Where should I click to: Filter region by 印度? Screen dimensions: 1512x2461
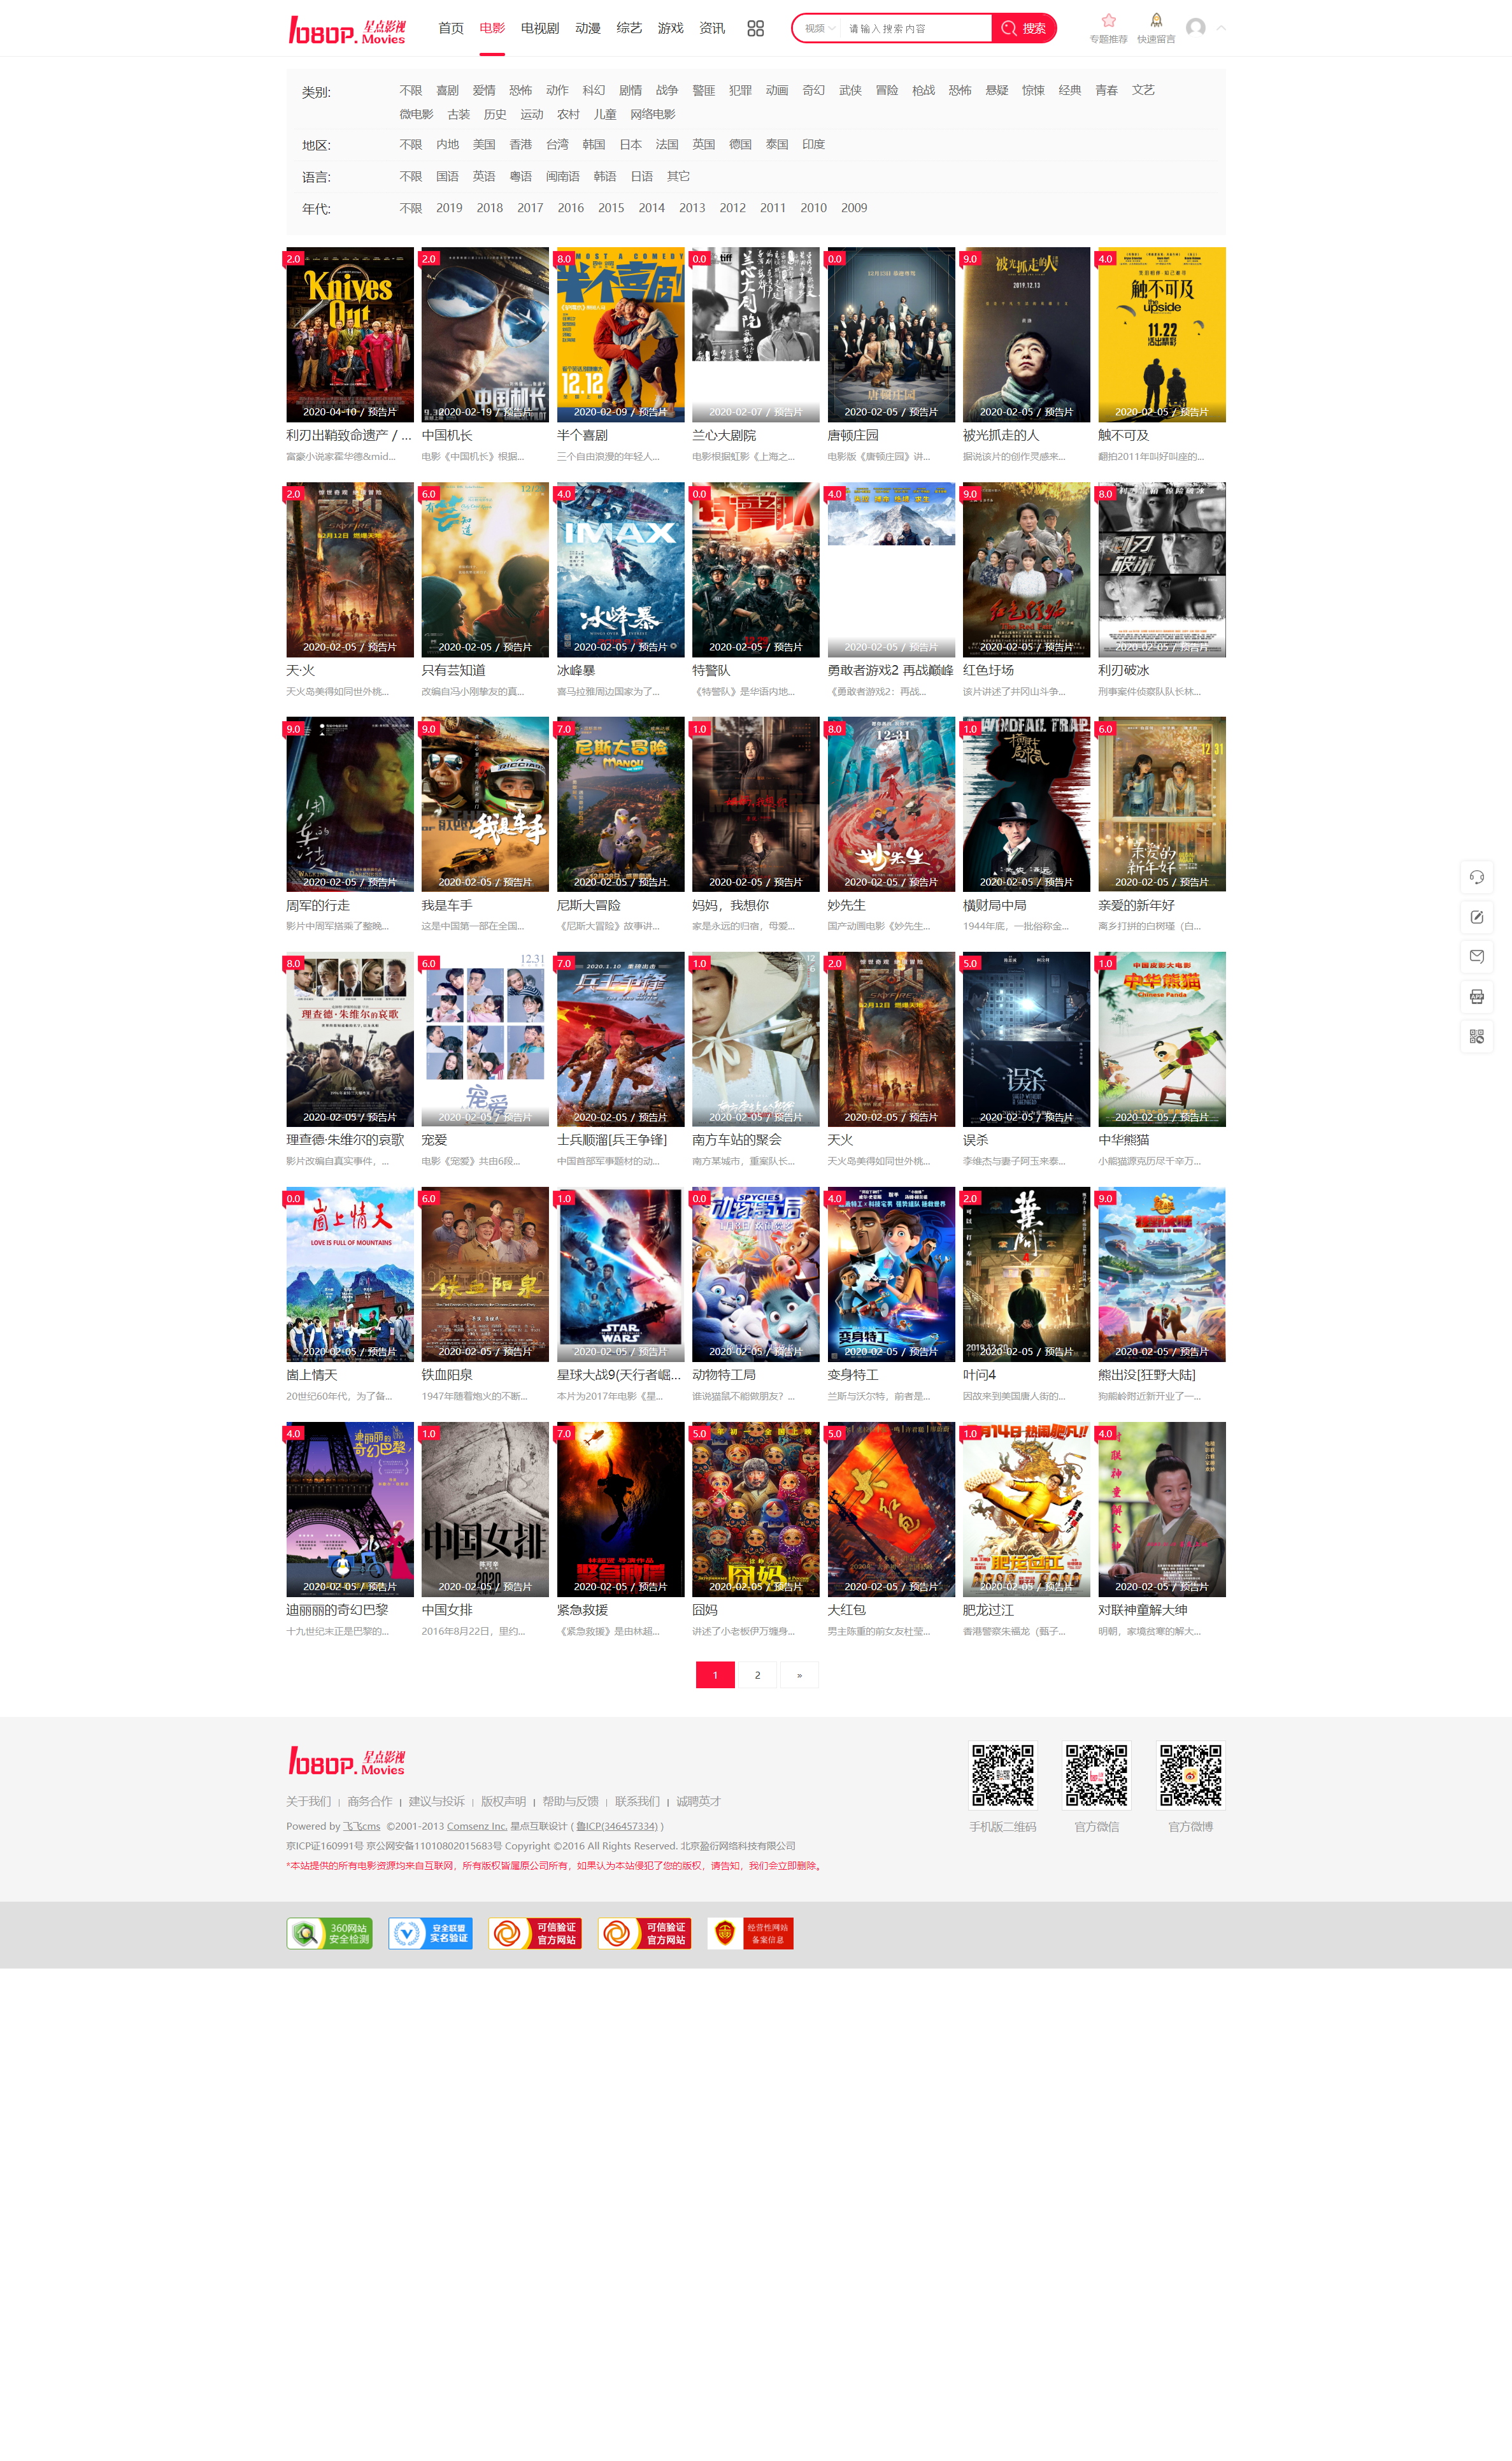(814, 144)
